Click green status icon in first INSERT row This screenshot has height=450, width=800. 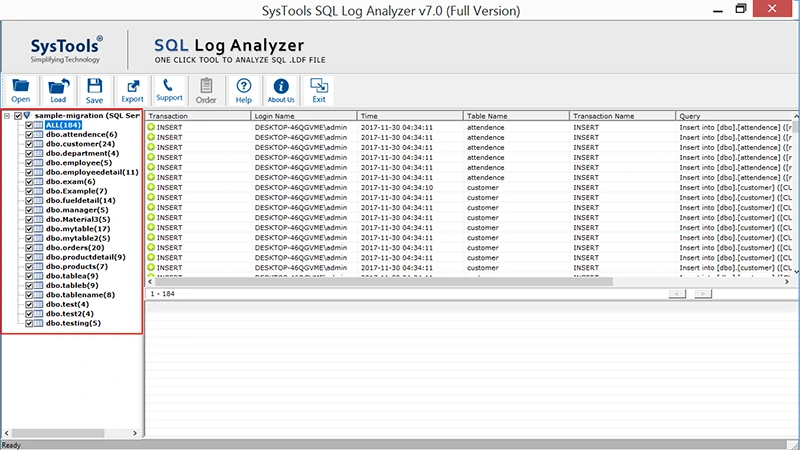151,127
